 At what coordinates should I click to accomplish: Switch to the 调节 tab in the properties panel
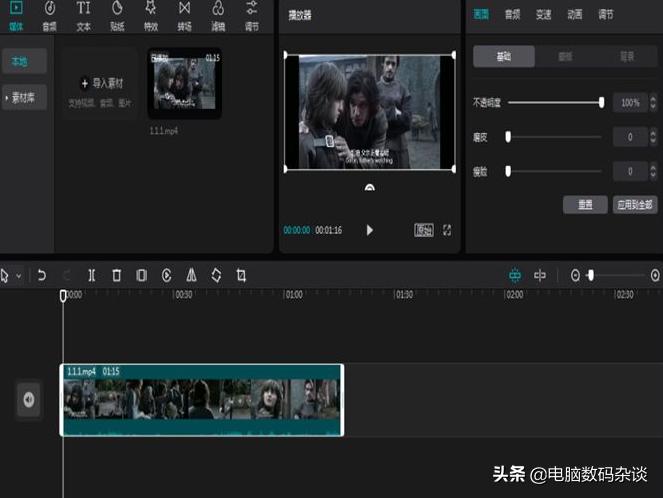(x=606, y=15)
